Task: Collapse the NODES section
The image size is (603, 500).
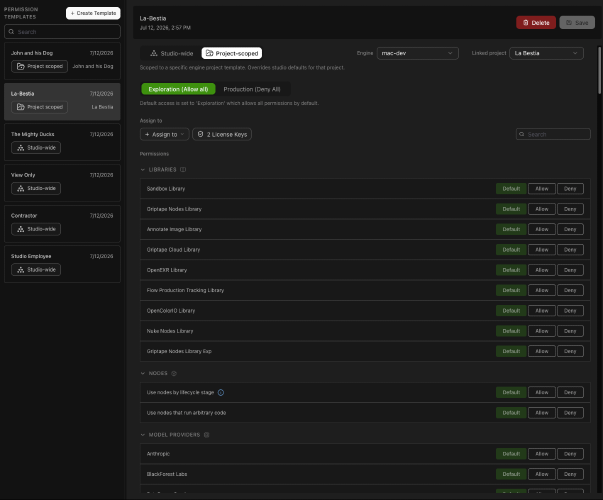Action: (x=143, y=373)
